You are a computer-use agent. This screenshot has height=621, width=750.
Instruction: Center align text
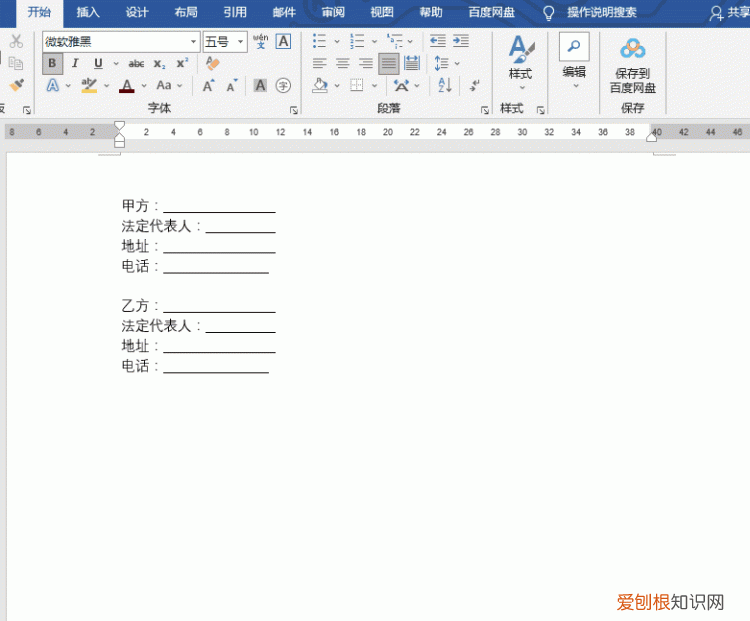point(342,63)
